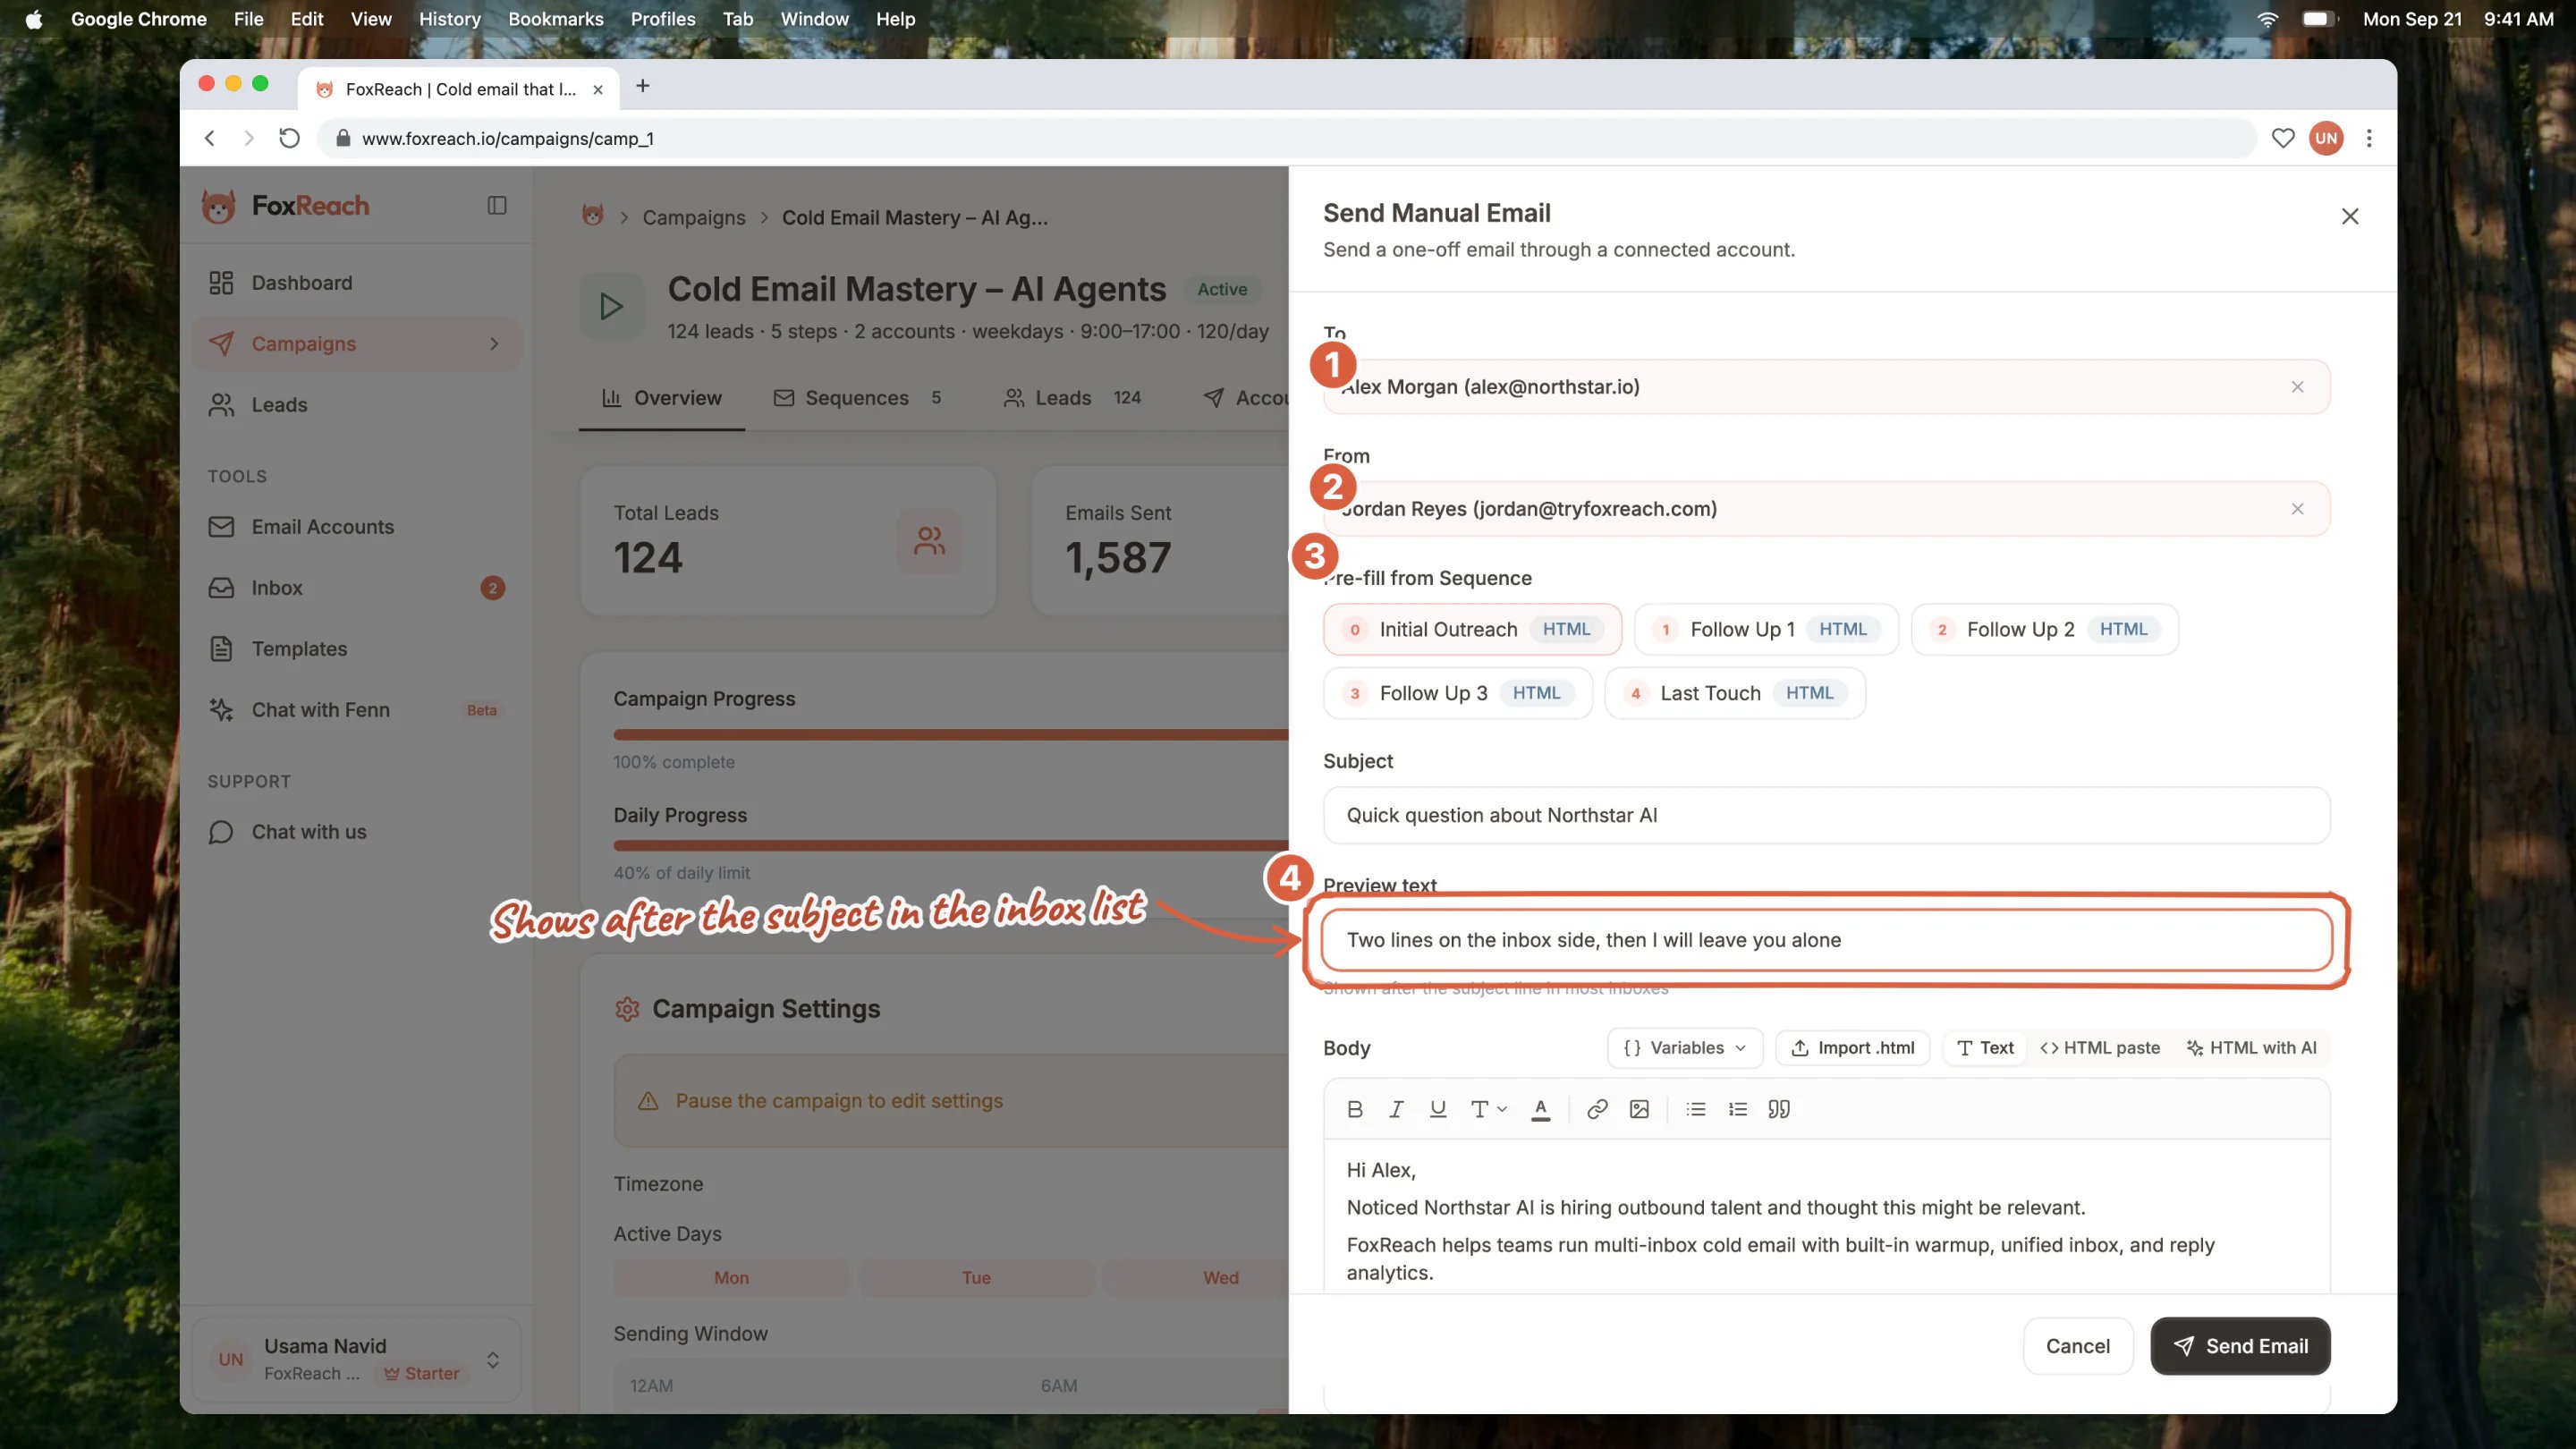Viewport: 2576px width, 1449px height.
Task: Open Templates in the sidebar
Action: 357,649
